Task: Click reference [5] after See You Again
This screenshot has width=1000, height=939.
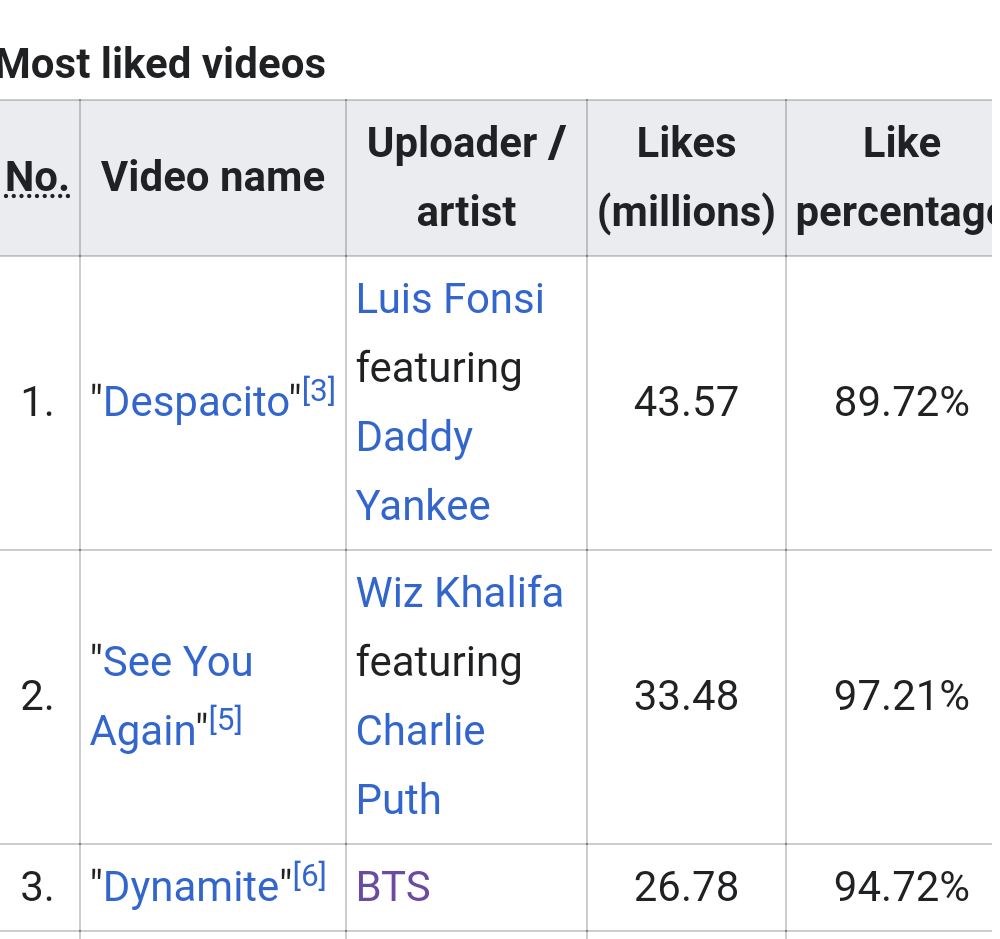Action: 226,720
